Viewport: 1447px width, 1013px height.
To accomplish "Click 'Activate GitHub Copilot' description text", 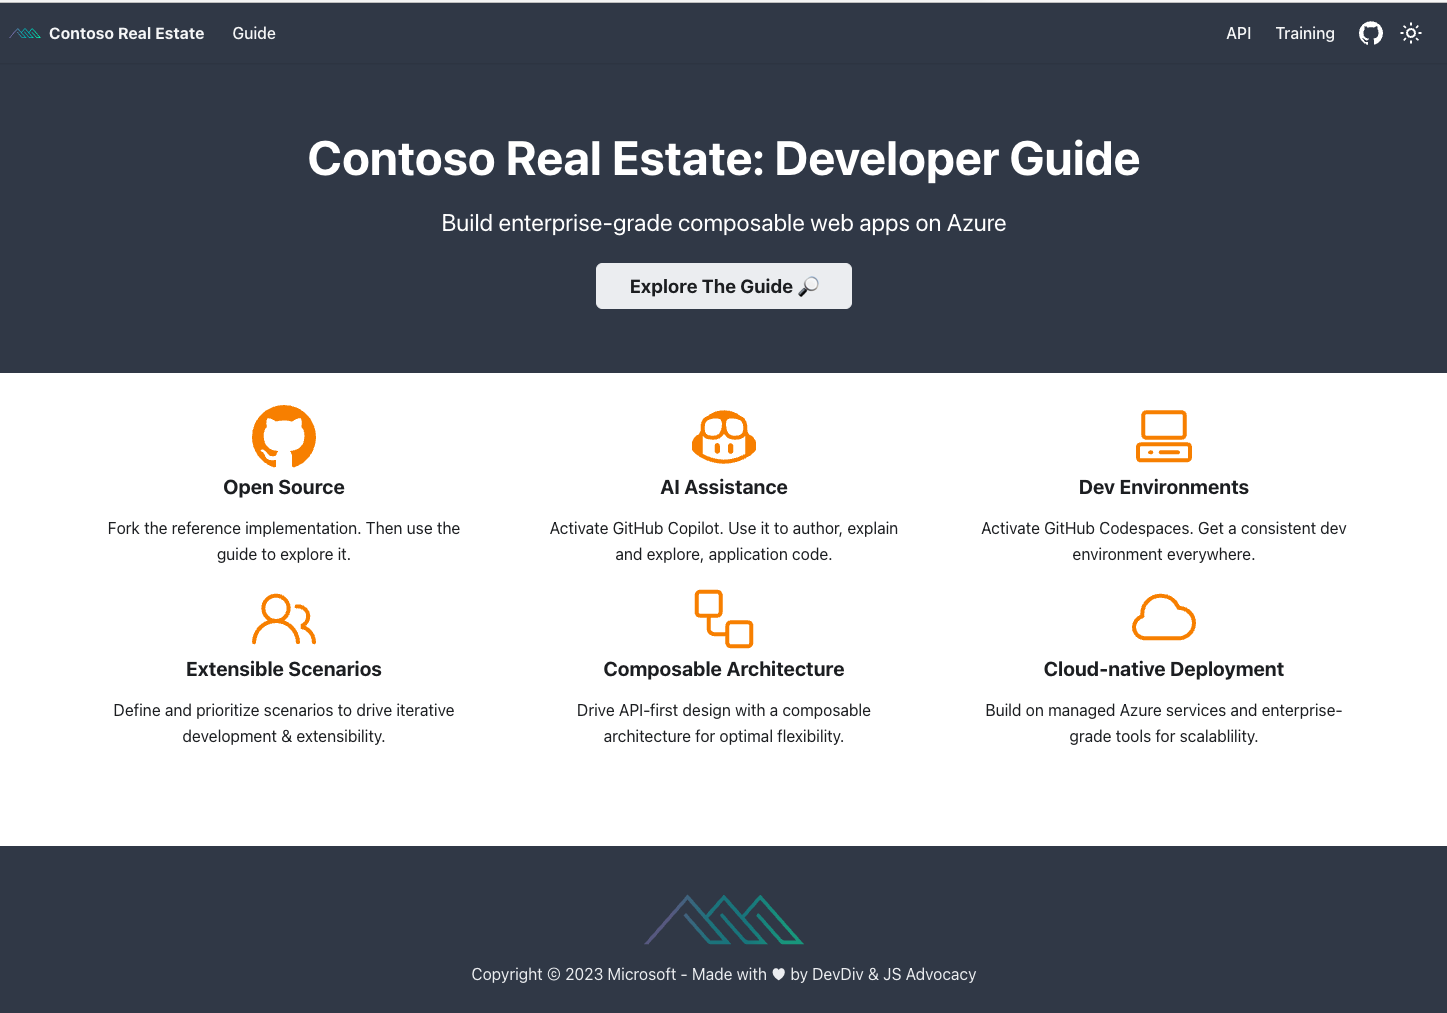I will 724,541.
